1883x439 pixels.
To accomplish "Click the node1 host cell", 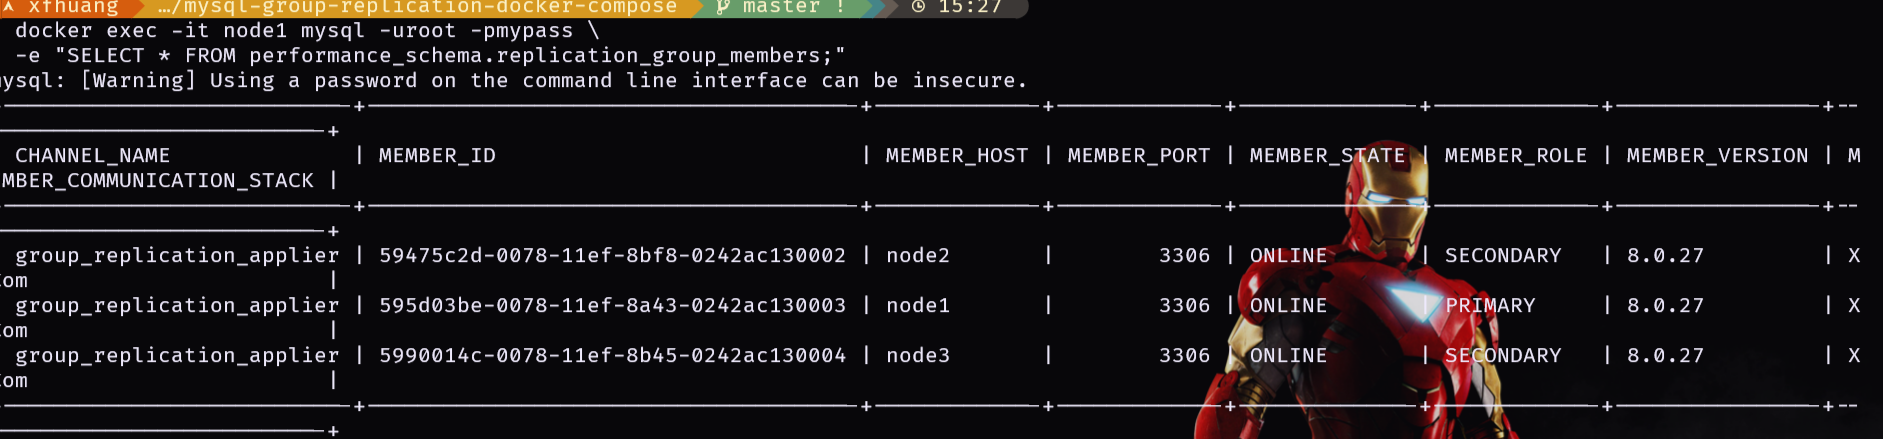I will point(918,306).
